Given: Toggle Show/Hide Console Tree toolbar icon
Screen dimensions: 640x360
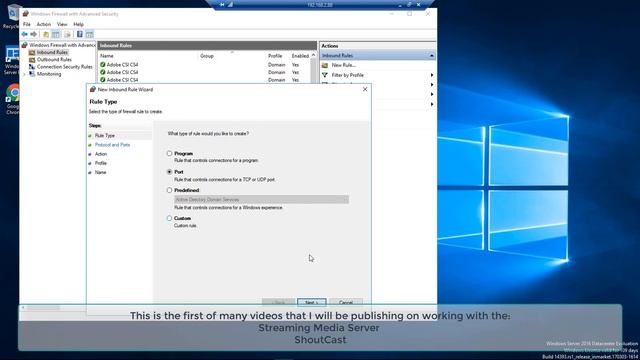Looking at the screenshot, I should pyautogui.click(x=56, y=34).
